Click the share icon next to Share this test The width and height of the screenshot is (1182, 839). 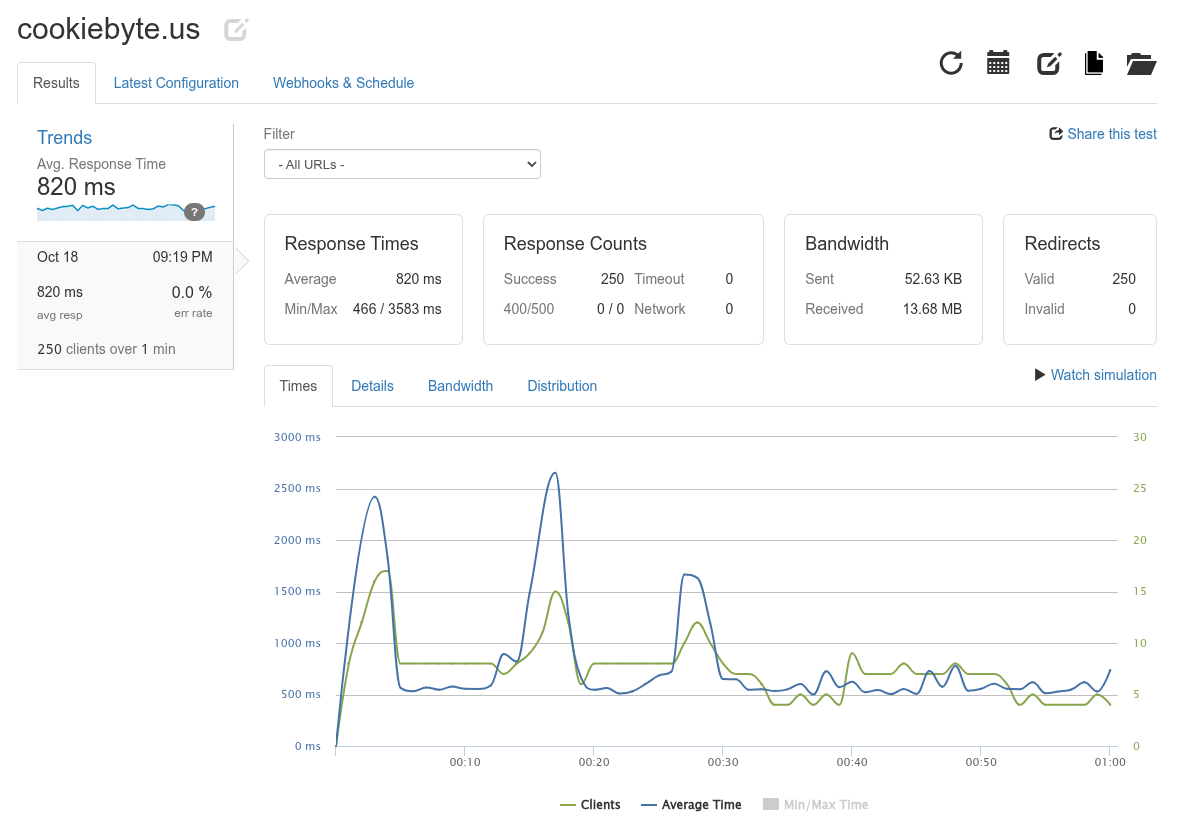[x=1055, y=134]
